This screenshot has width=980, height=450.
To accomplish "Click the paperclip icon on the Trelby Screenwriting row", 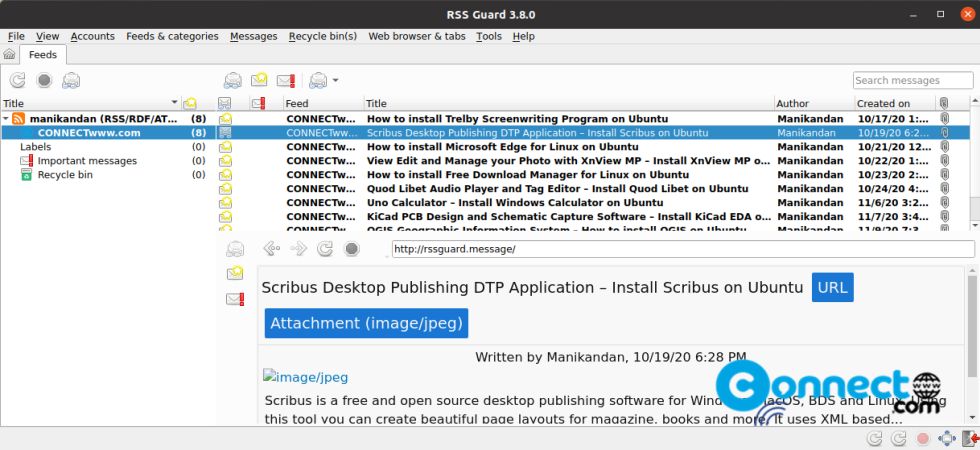I will tap(944, 119).
